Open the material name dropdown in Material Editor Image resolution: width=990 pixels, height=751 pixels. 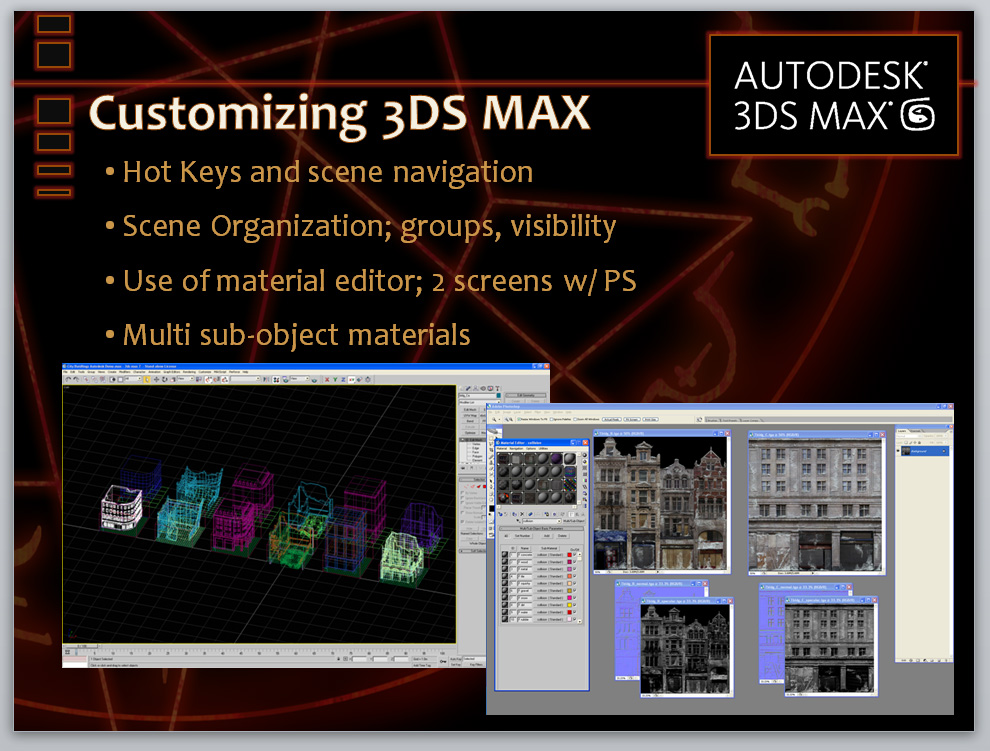tap(539, 521)
